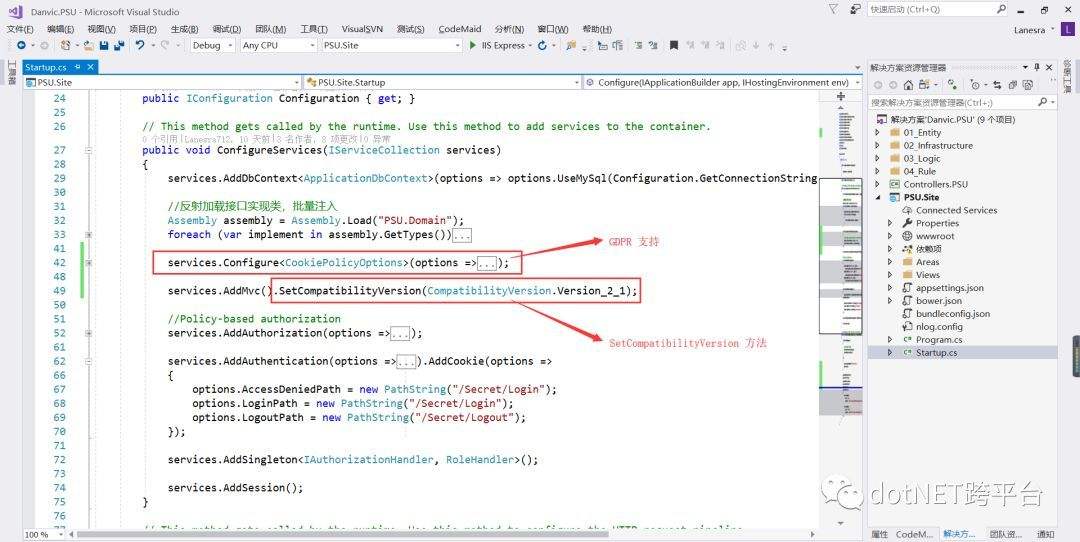Click the bookmark icon in the toolbar

pyautogui.click(x=674, y=45)
